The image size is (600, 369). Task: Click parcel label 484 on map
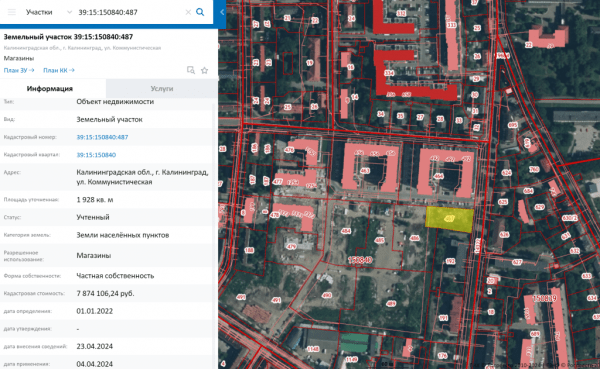coord(346,231)
